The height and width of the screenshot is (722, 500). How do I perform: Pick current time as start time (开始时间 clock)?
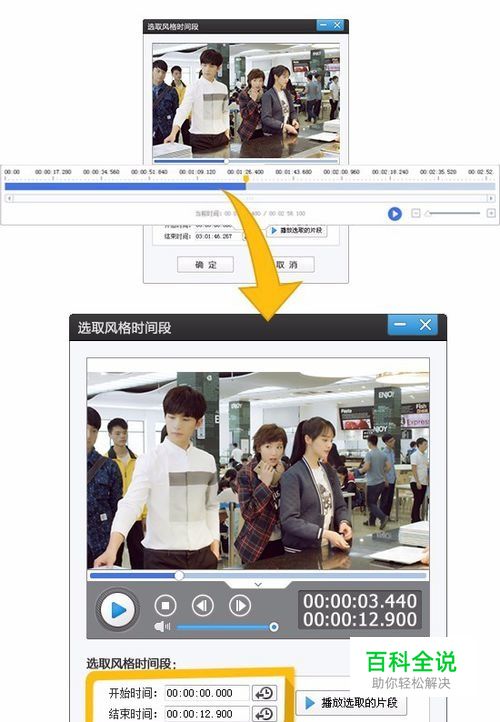coord(265,693)
